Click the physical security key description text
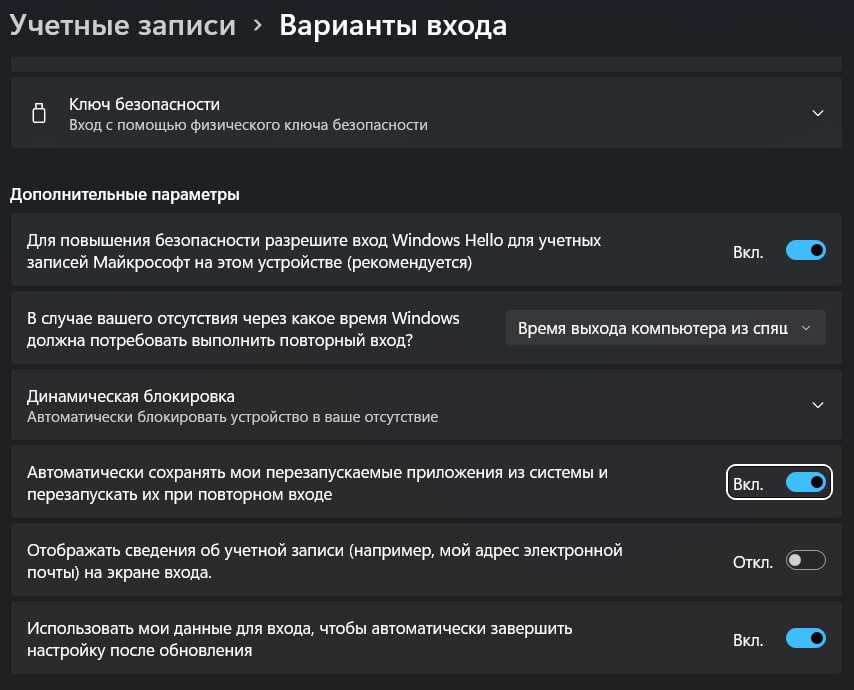854x690 pixels. tap(248, 125)
